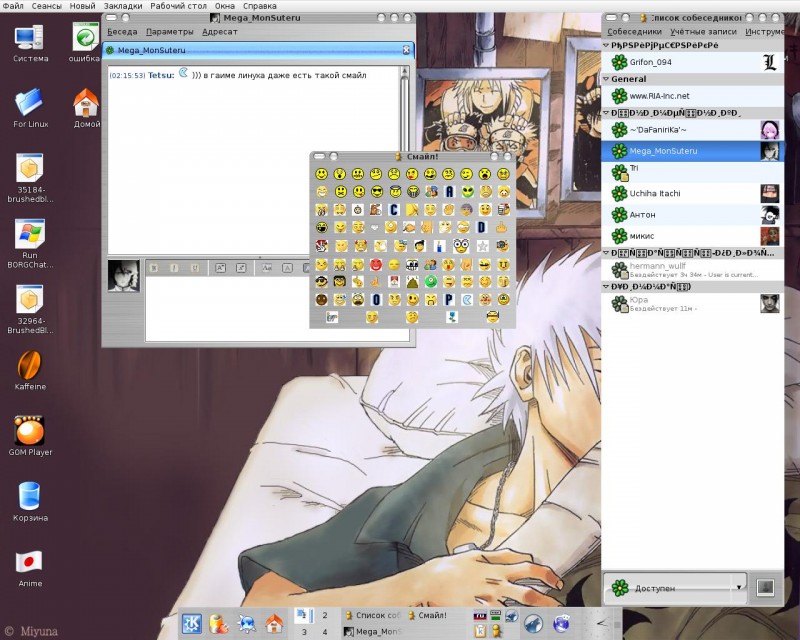Screen dimensions: 800x640
Task: Collapse the General contact group
Action: click(606, 79)
